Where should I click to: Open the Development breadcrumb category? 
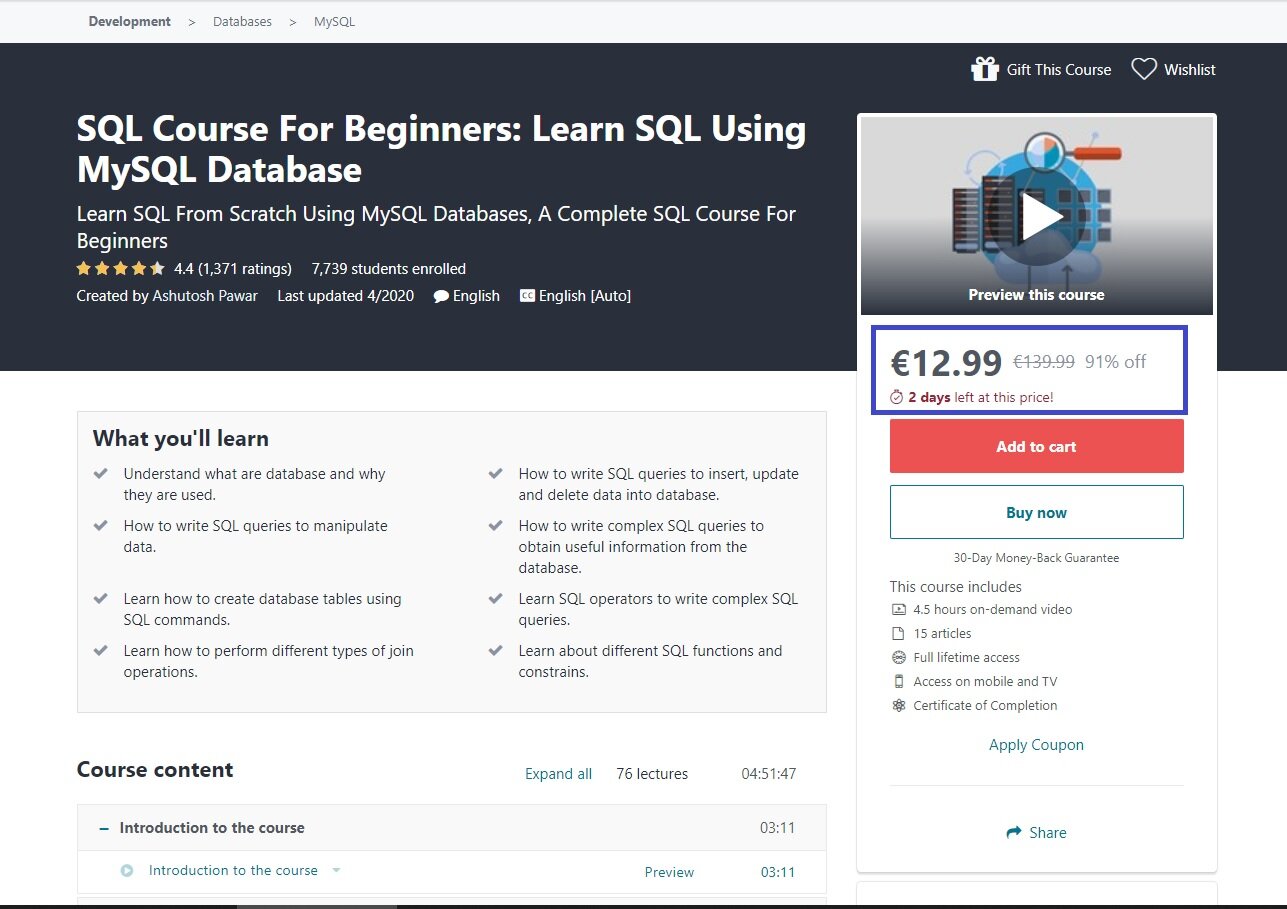pos(129,21)
